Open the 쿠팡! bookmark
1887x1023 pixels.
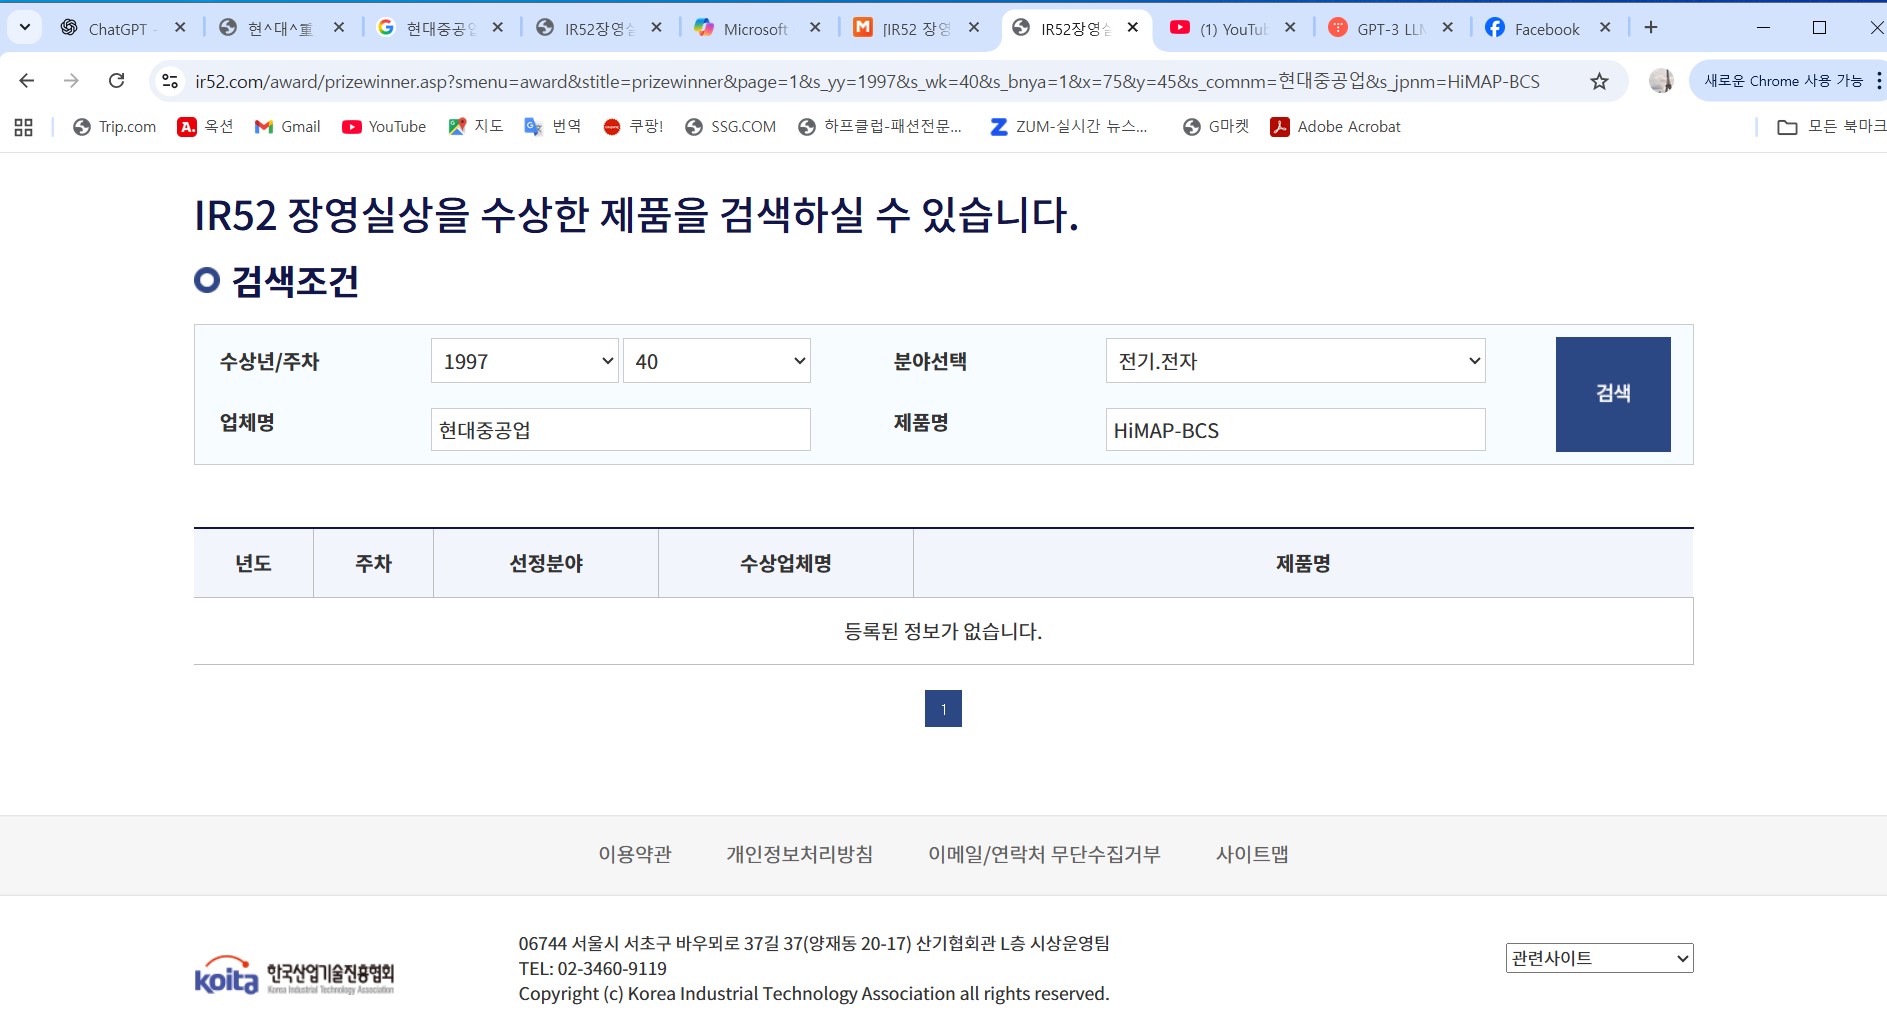(x=633, y=127)
